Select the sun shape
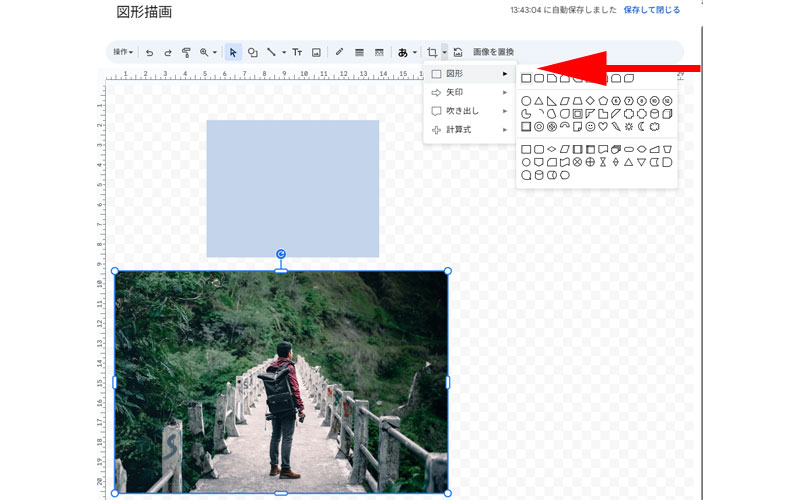The width and height of the screenshot is (800, 500). 629,126
